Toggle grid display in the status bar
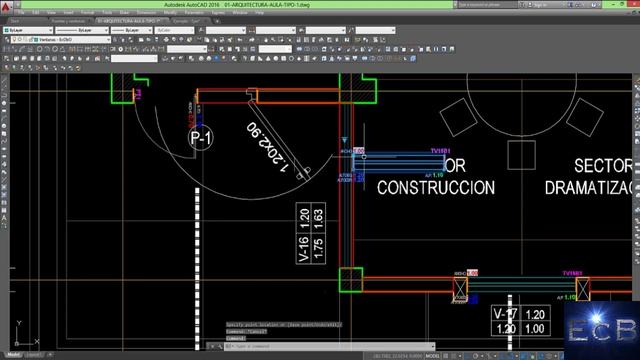 pyautogui.click(x=446, y=356)
